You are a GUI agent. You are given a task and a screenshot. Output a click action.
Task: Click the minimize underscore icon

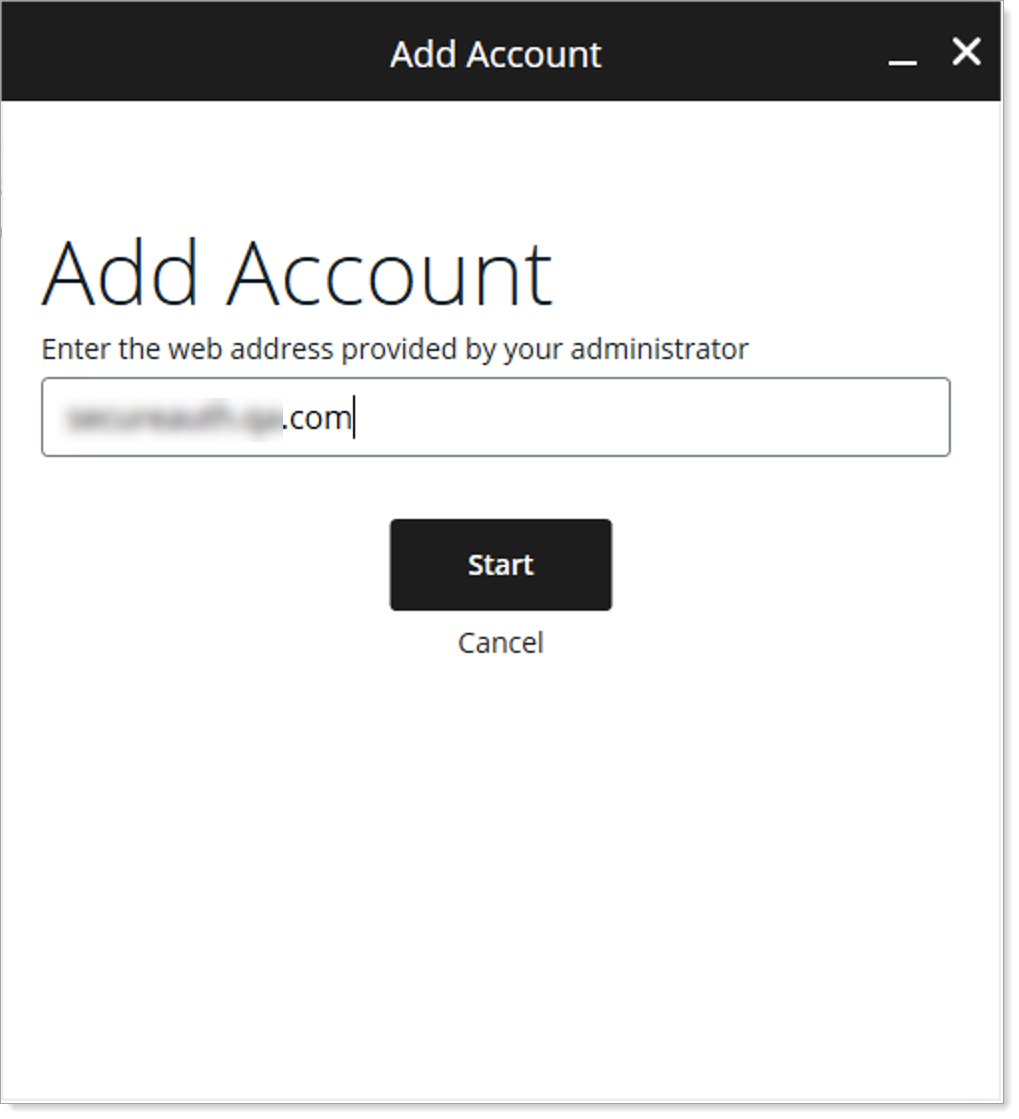point(902,60)
